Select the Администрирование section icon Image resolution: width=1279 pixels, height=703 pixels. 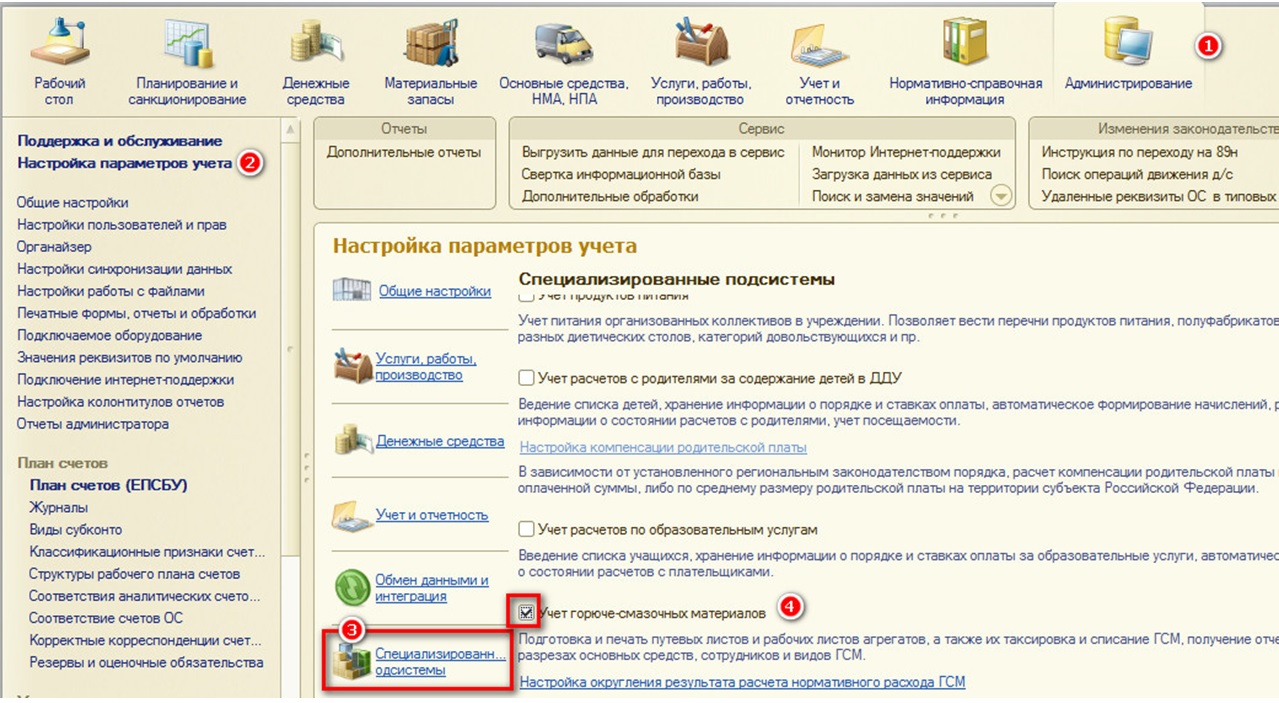(x=1127, y=42)
